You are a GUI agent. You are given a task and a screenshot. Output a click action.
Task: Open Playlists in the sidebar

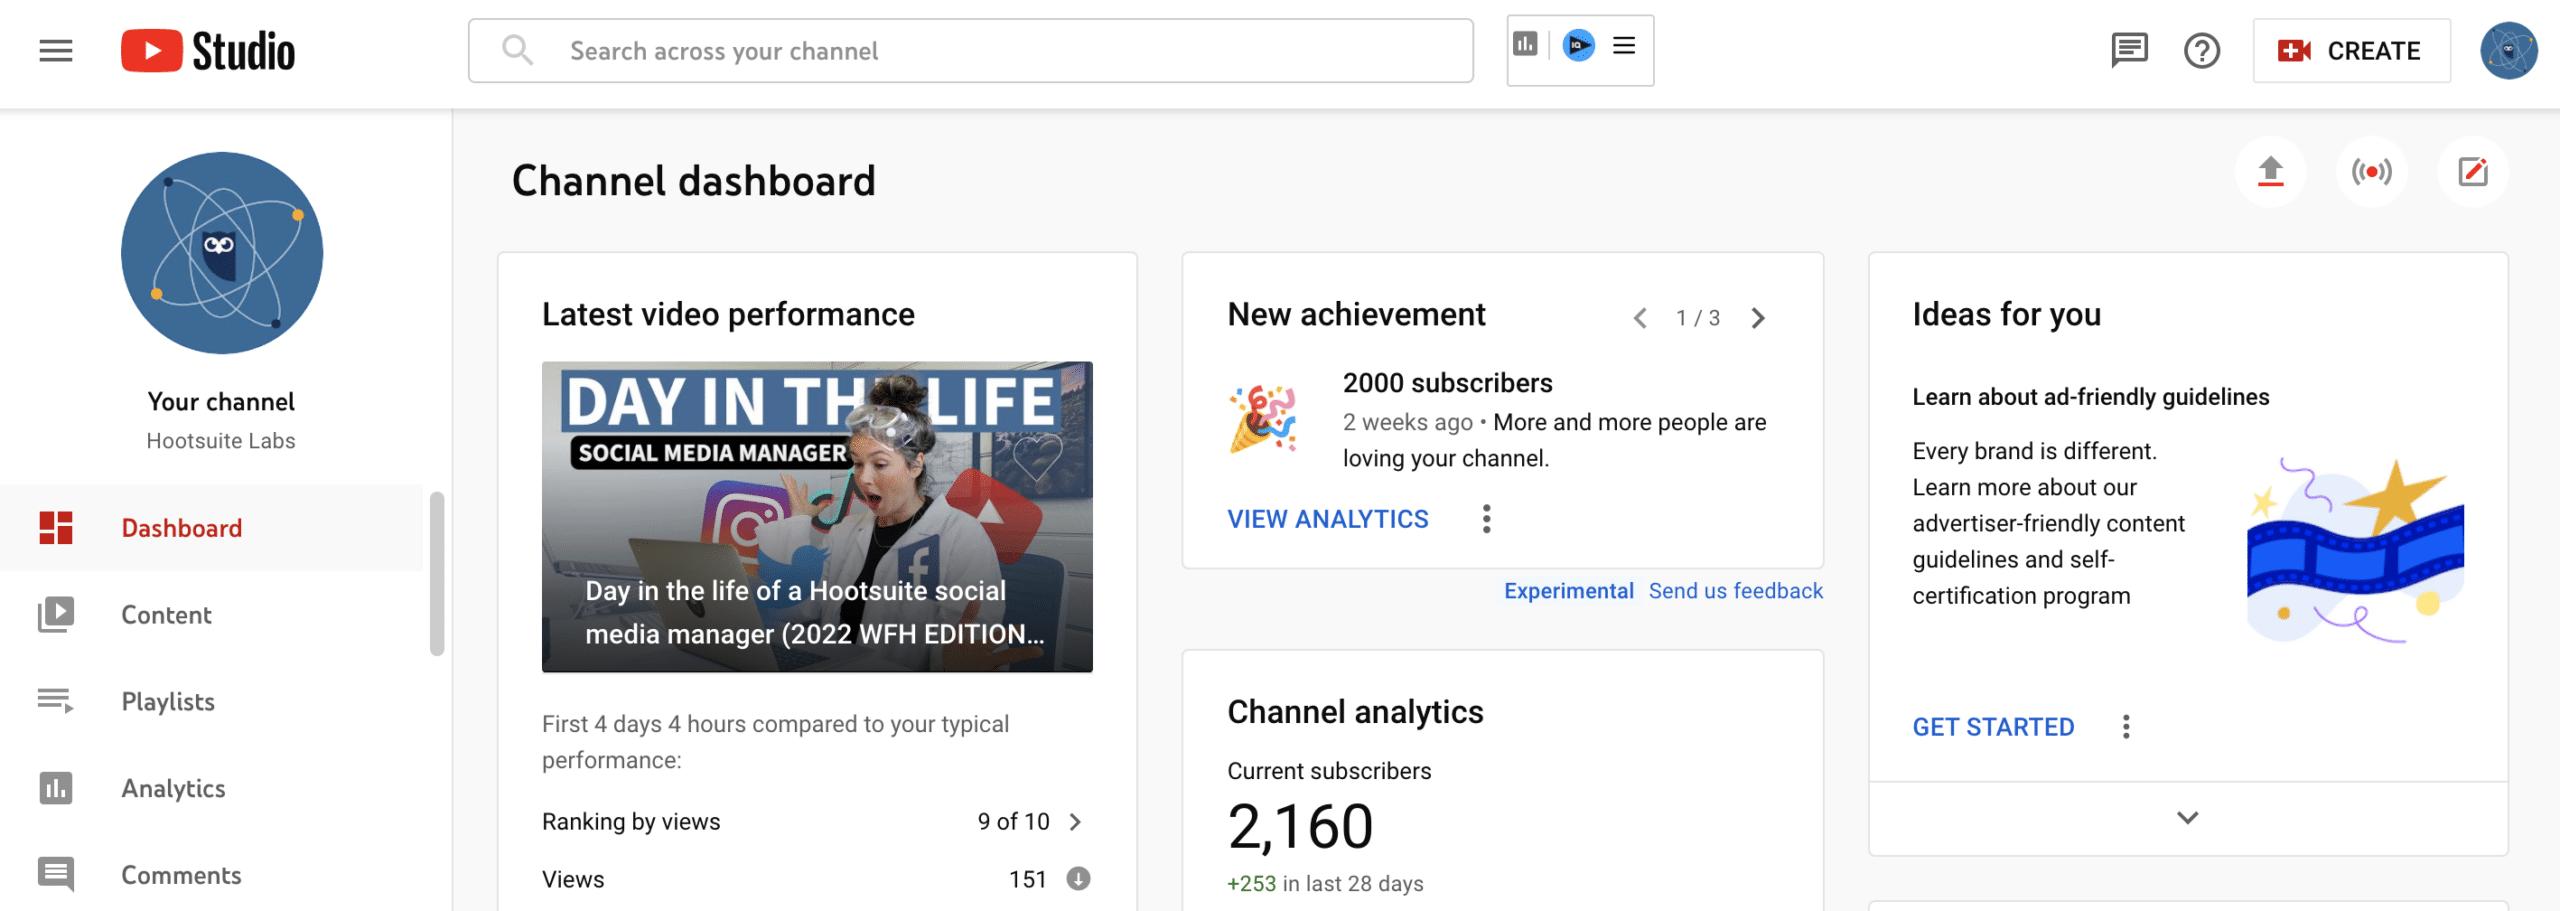click(x=211, y=702)
